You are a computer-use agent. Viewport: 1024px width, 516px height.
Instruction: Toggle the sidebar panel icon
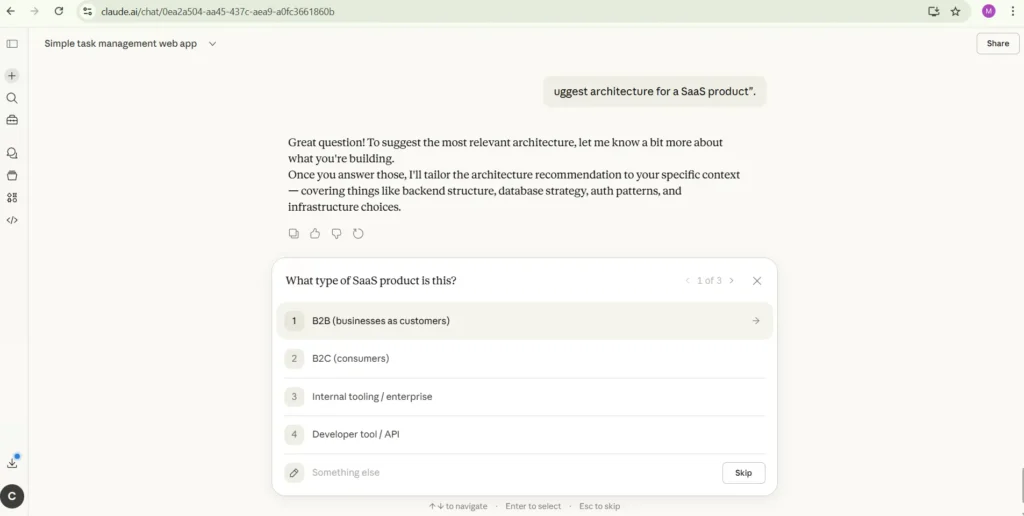click(x=12, y=44)
